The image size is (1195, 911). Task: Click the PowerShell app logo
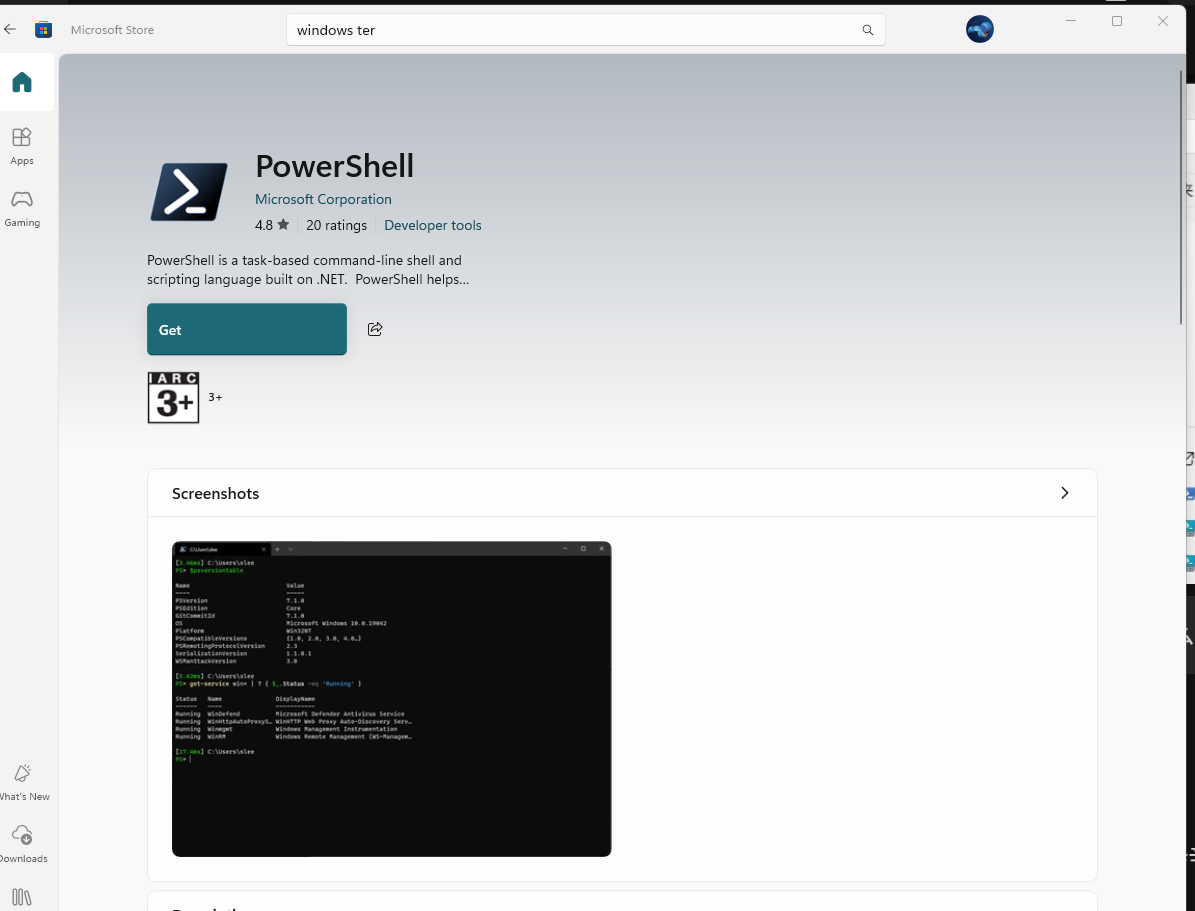pos(189,191)
